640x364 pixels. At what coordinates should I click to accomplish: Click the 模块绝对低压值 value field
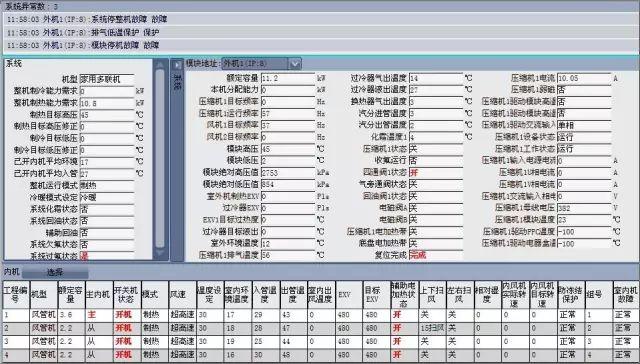pos(288,184)
